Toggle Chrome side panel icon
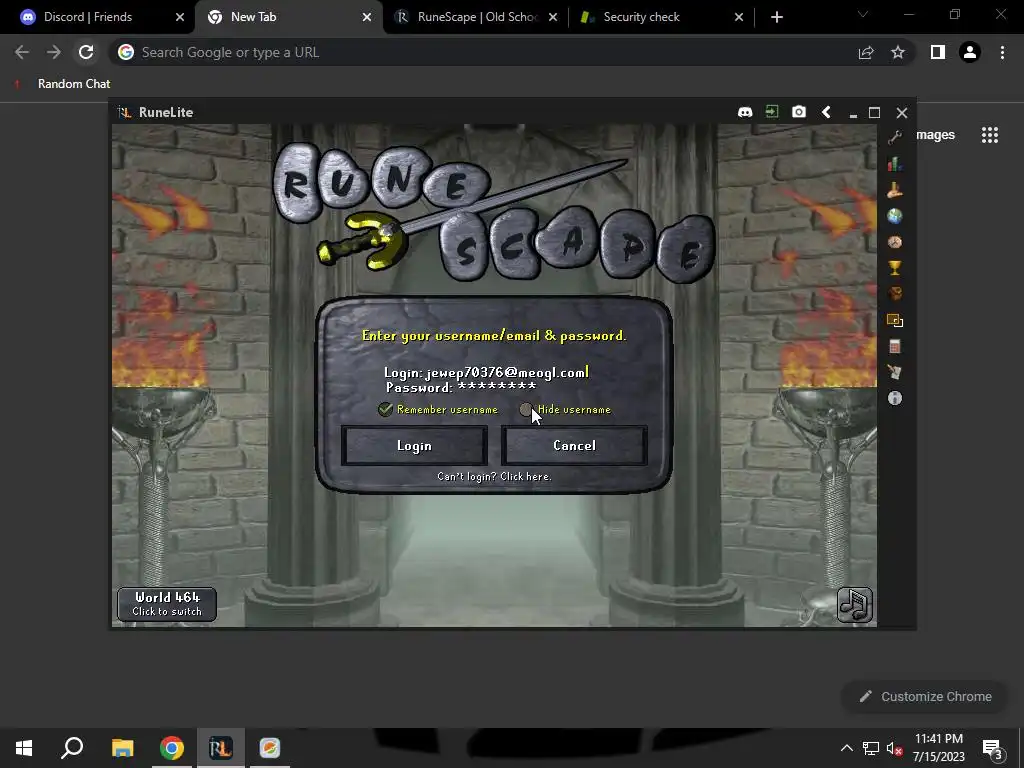Viewport: 1024px width, 768px height. click(x=938, y=52)
